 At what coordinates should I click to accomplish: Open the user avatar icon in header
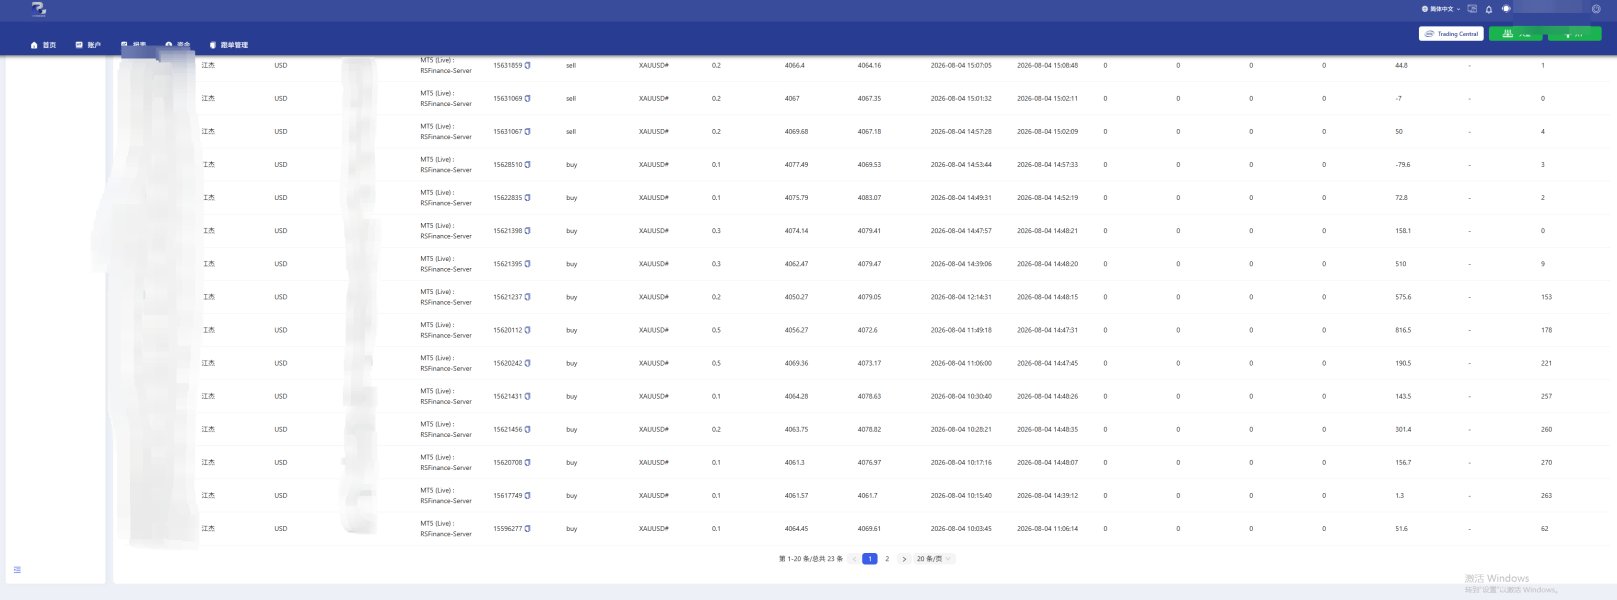click(x=1596, y=9)
